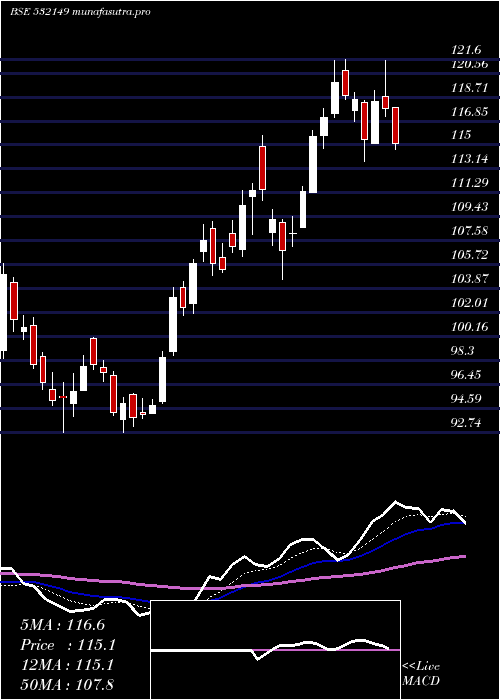Click the 12MA : 115.1 readout

(x=67, y=665)
